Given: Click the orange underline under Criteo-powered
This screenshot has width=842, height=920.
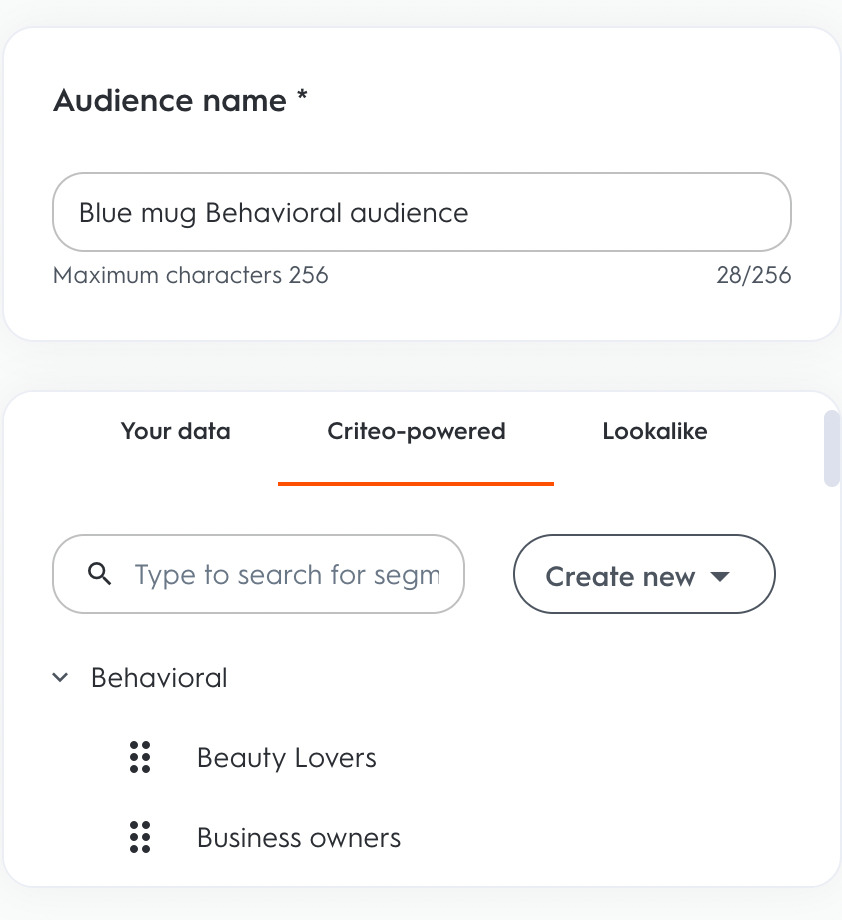Looking at the screenshot, I should [416, 483].
